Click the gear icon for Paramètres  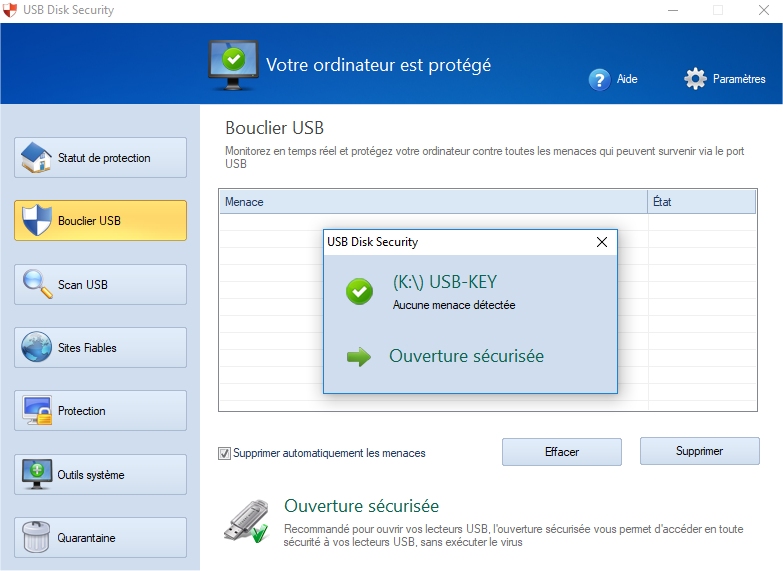pos(695,78)
